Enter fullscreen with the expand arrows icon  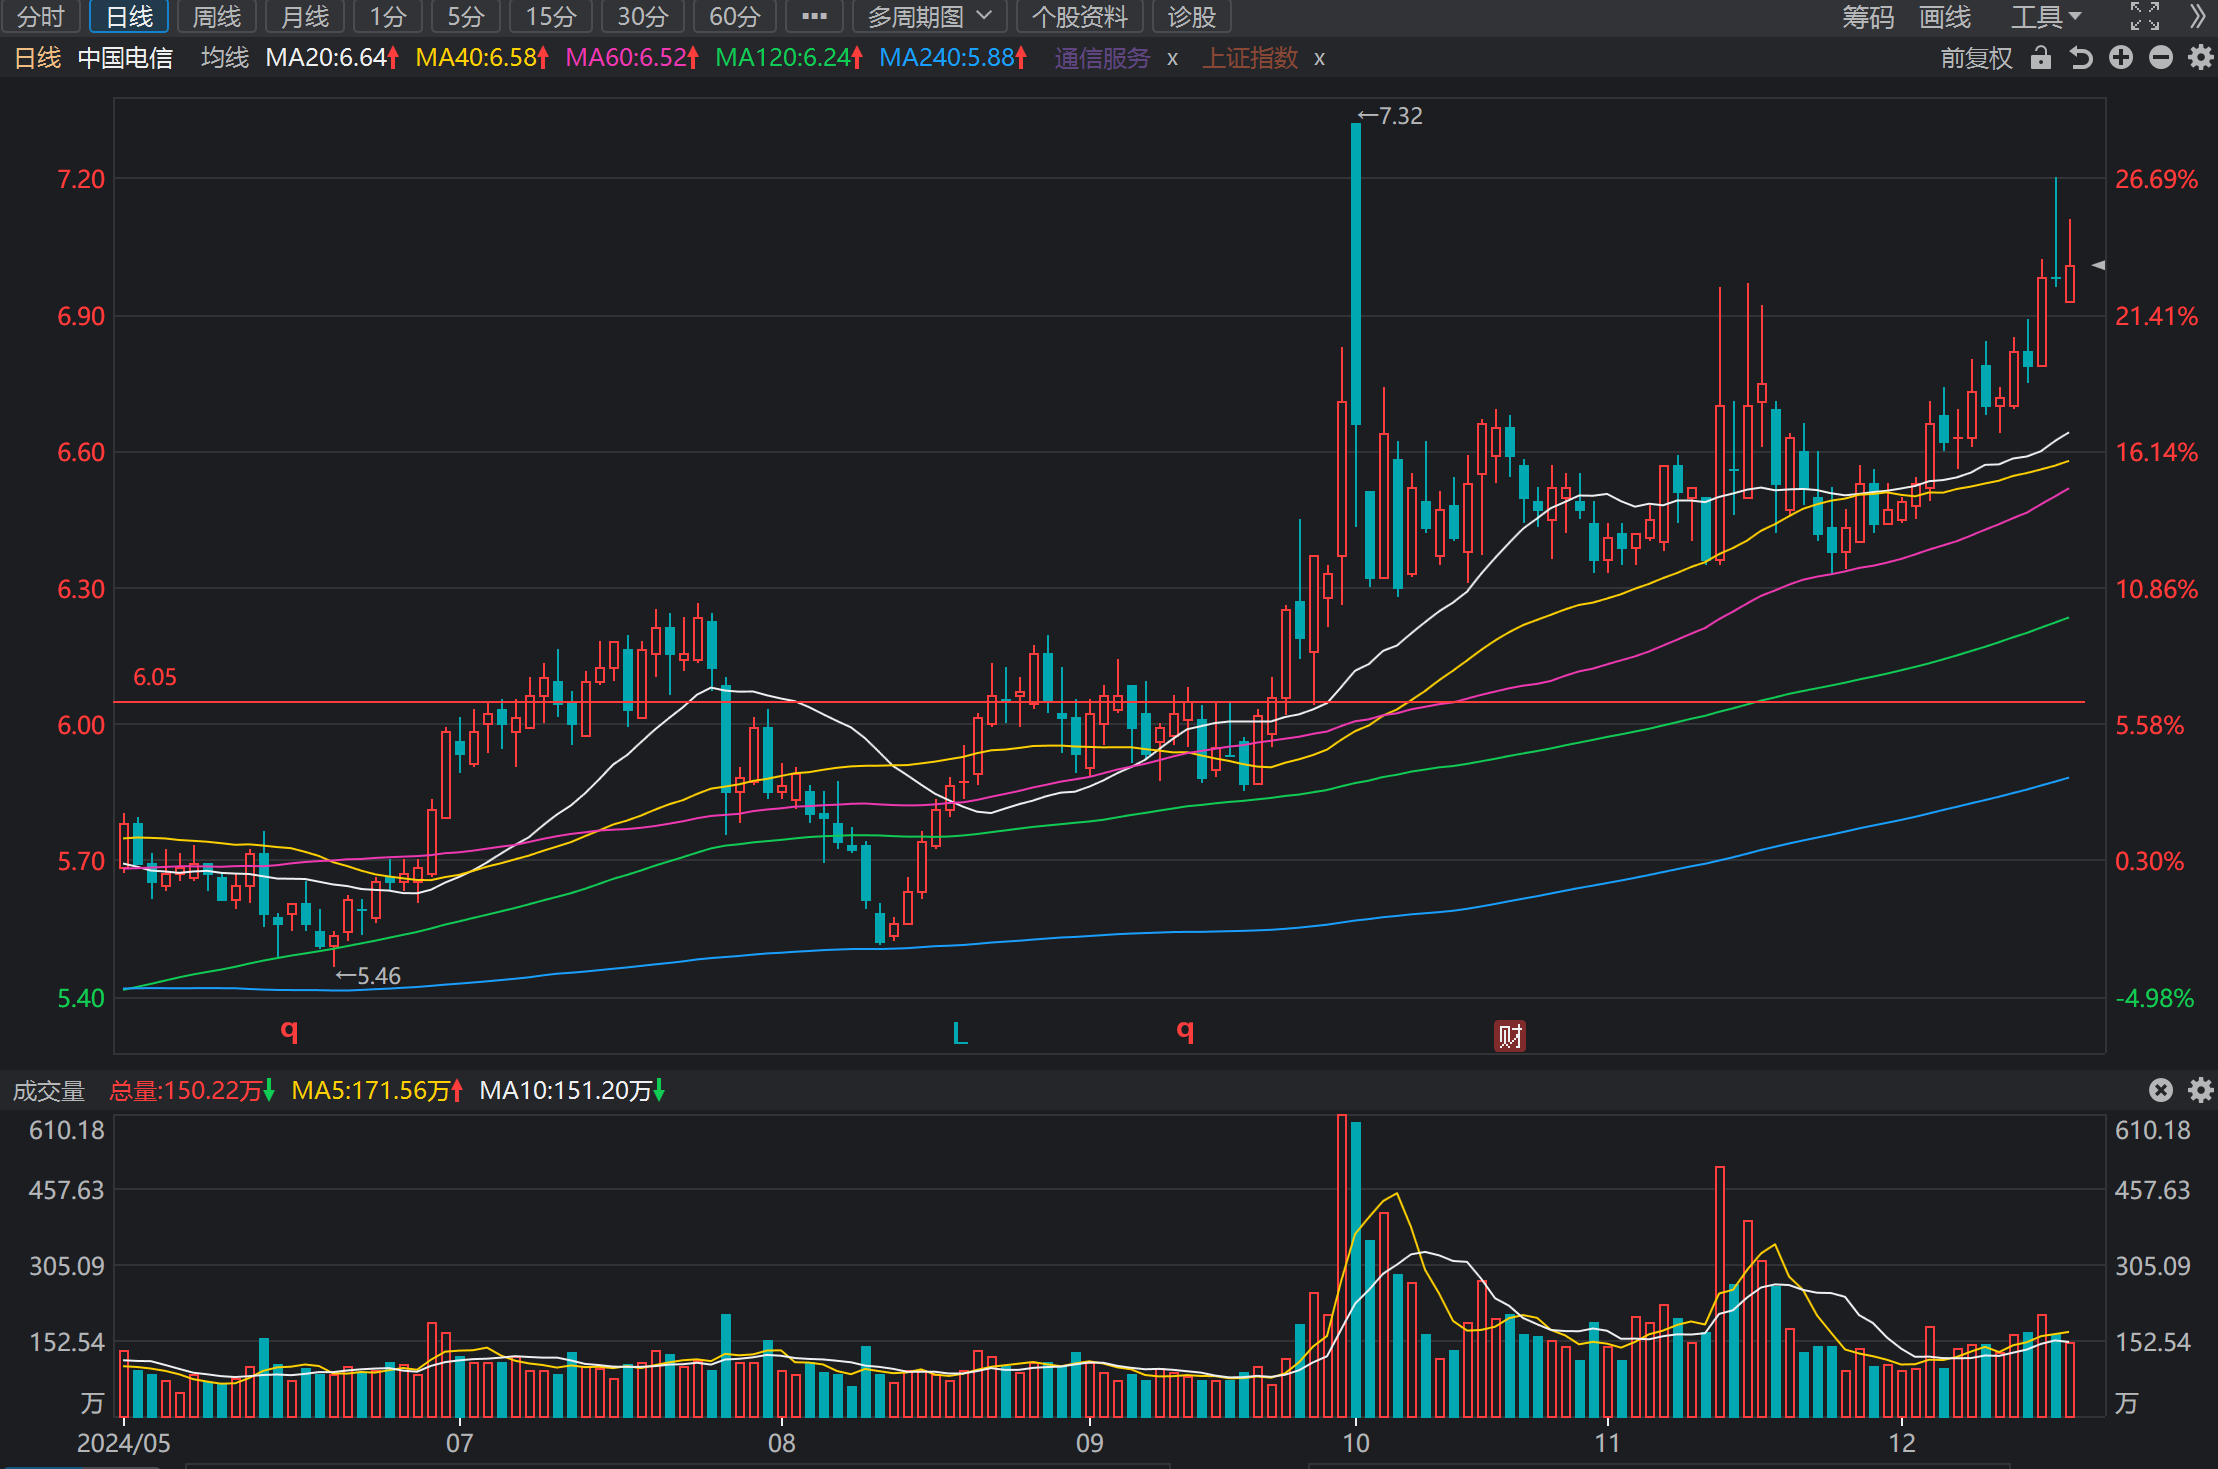point(2144,17)
